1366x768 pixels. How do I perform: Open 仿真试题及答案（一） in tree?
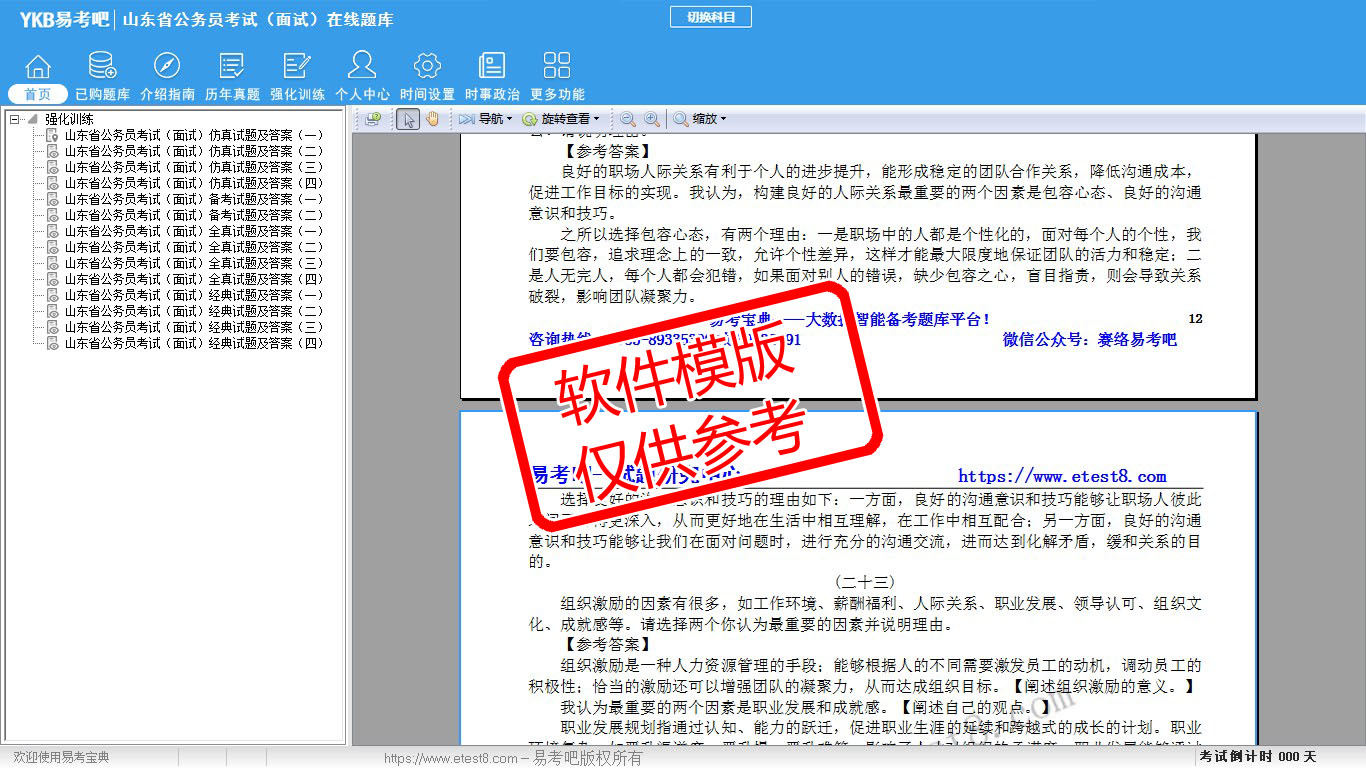(194, 135)
